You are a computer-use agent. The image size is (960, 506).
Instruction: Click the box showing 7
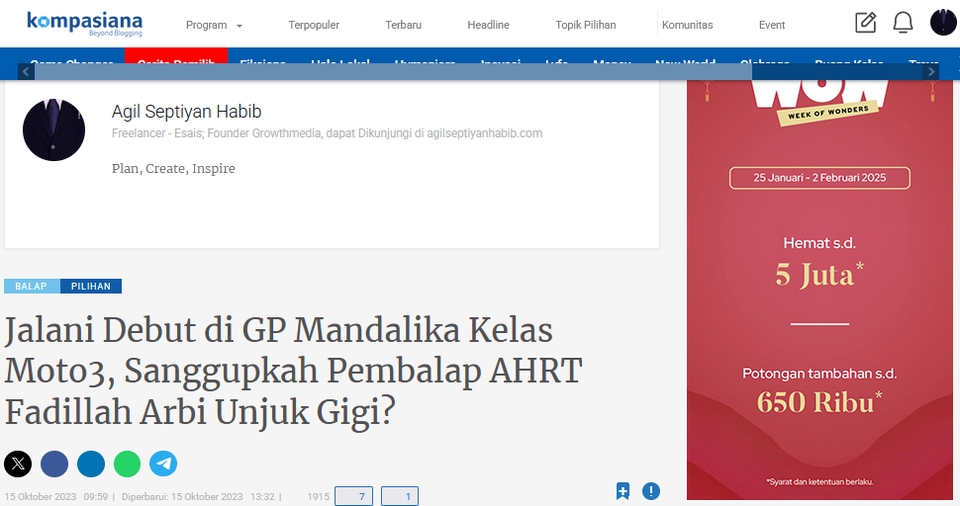pos(354,496)
